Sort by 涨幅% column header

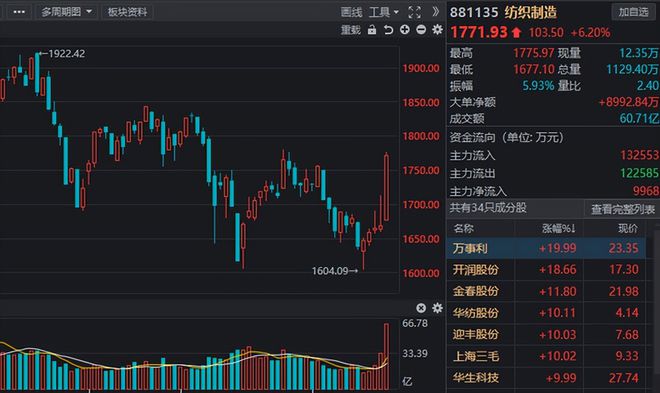(x=558, y=228)
